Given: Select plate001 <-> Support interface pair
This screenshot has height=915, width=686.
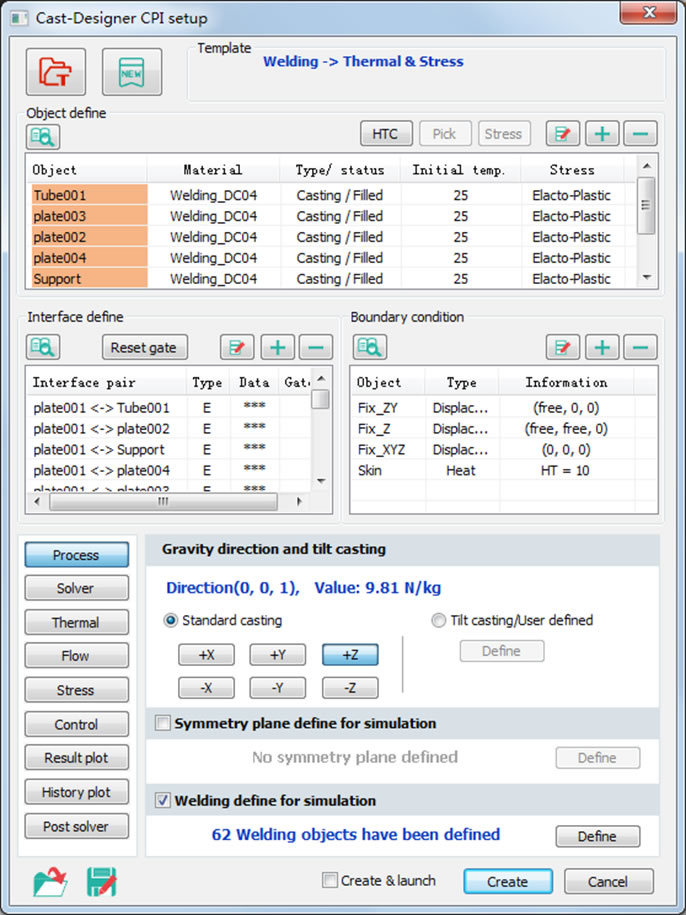Looking at the screenshot, I should click(x=169, y=449).
